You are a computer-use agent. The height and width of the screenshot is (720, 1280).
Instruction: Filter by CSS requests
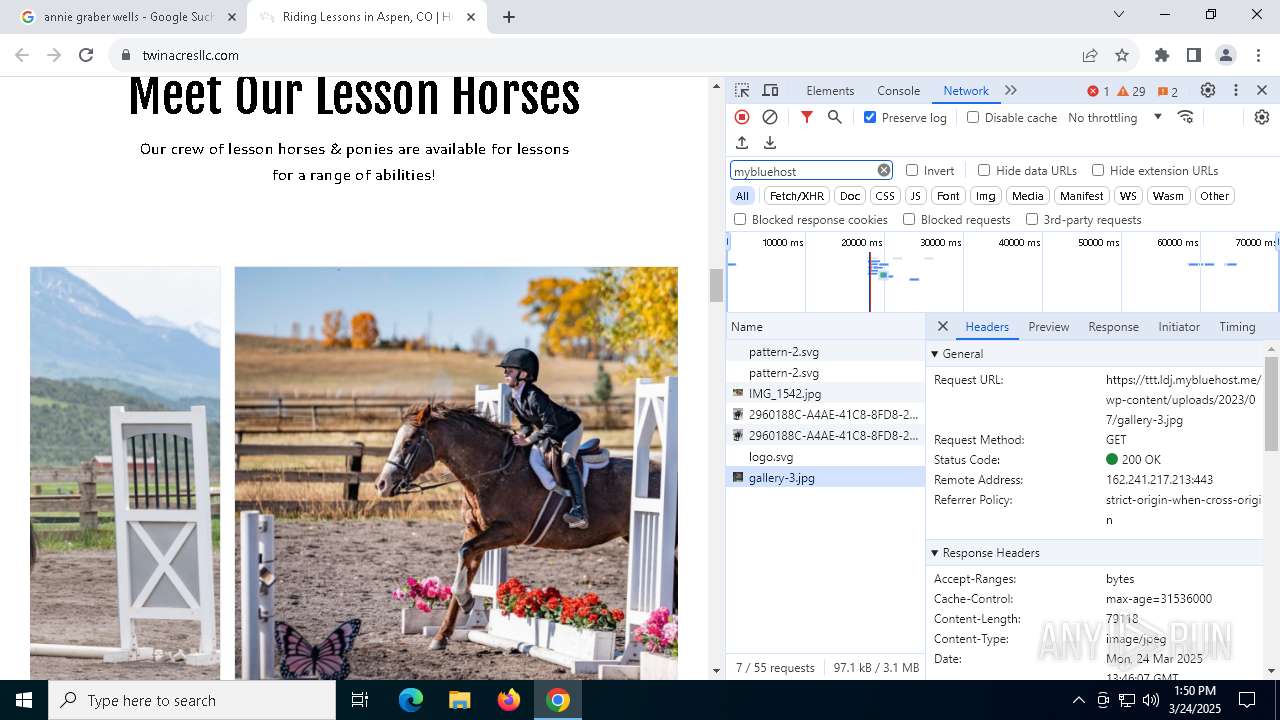point(884,196)
